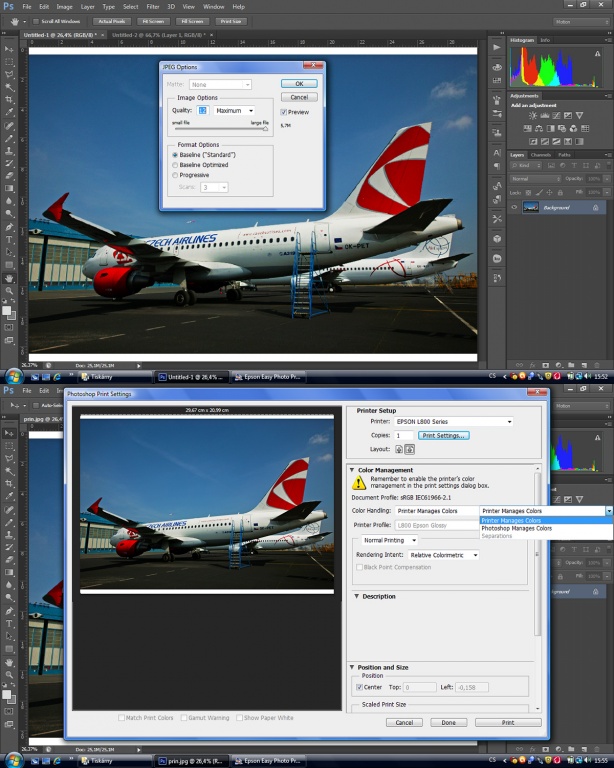Open the Kind filter dropdown in upper Layers panel
Viewport: 614px width, 768px height.
coord(526,166)
